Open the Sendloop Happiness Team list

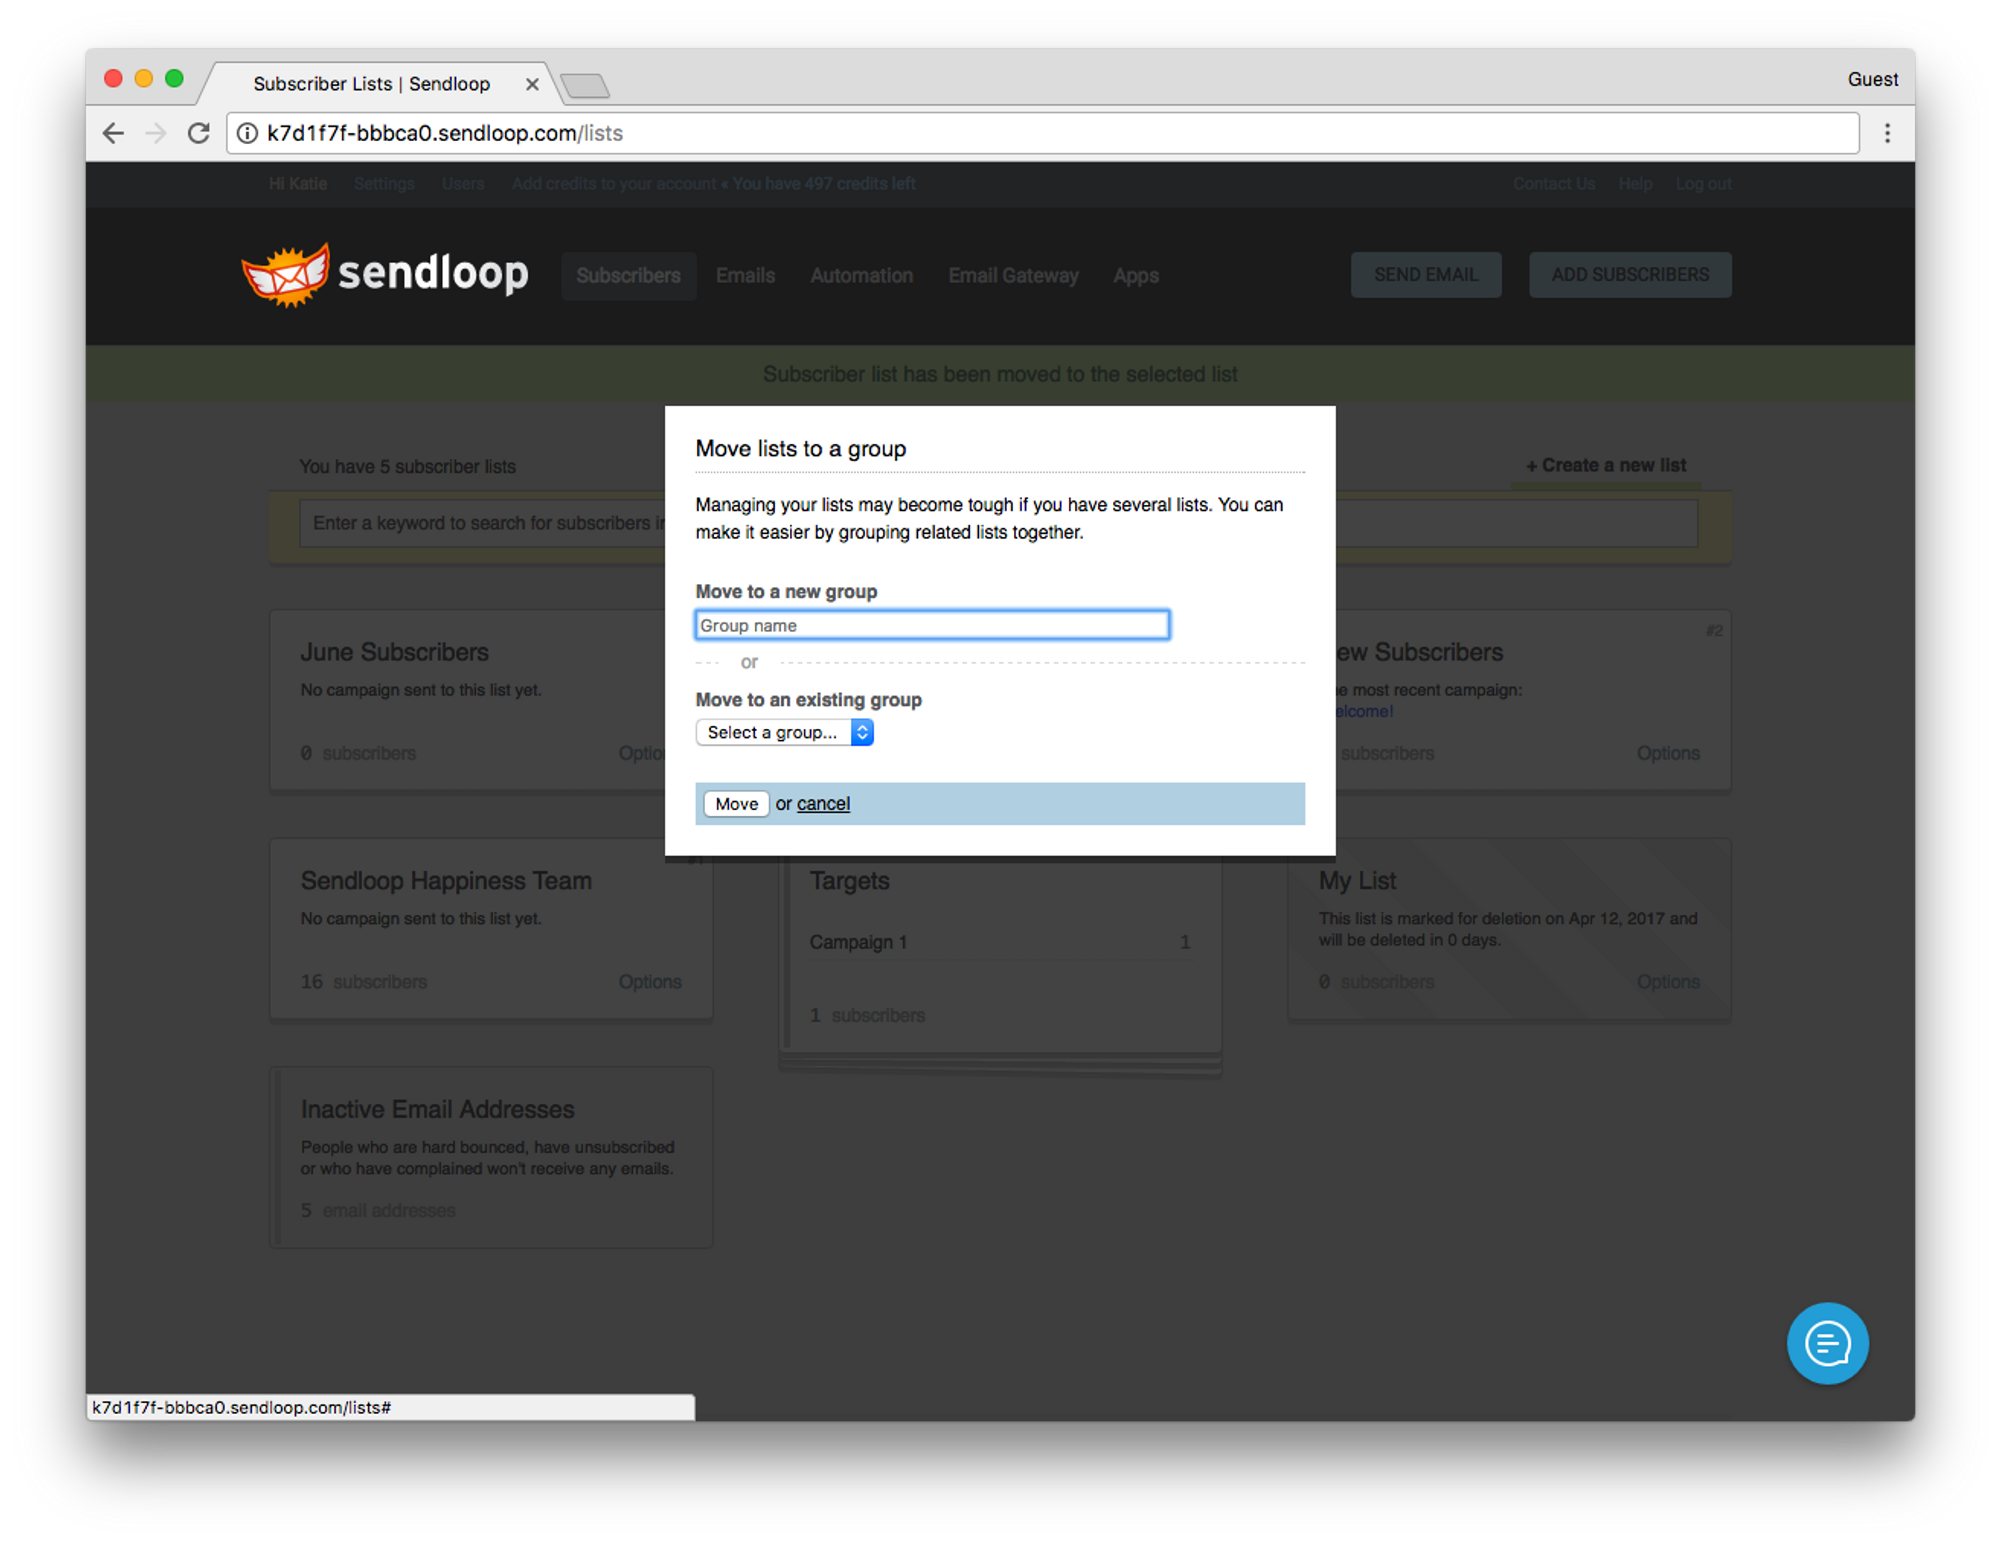pos(446,881)
